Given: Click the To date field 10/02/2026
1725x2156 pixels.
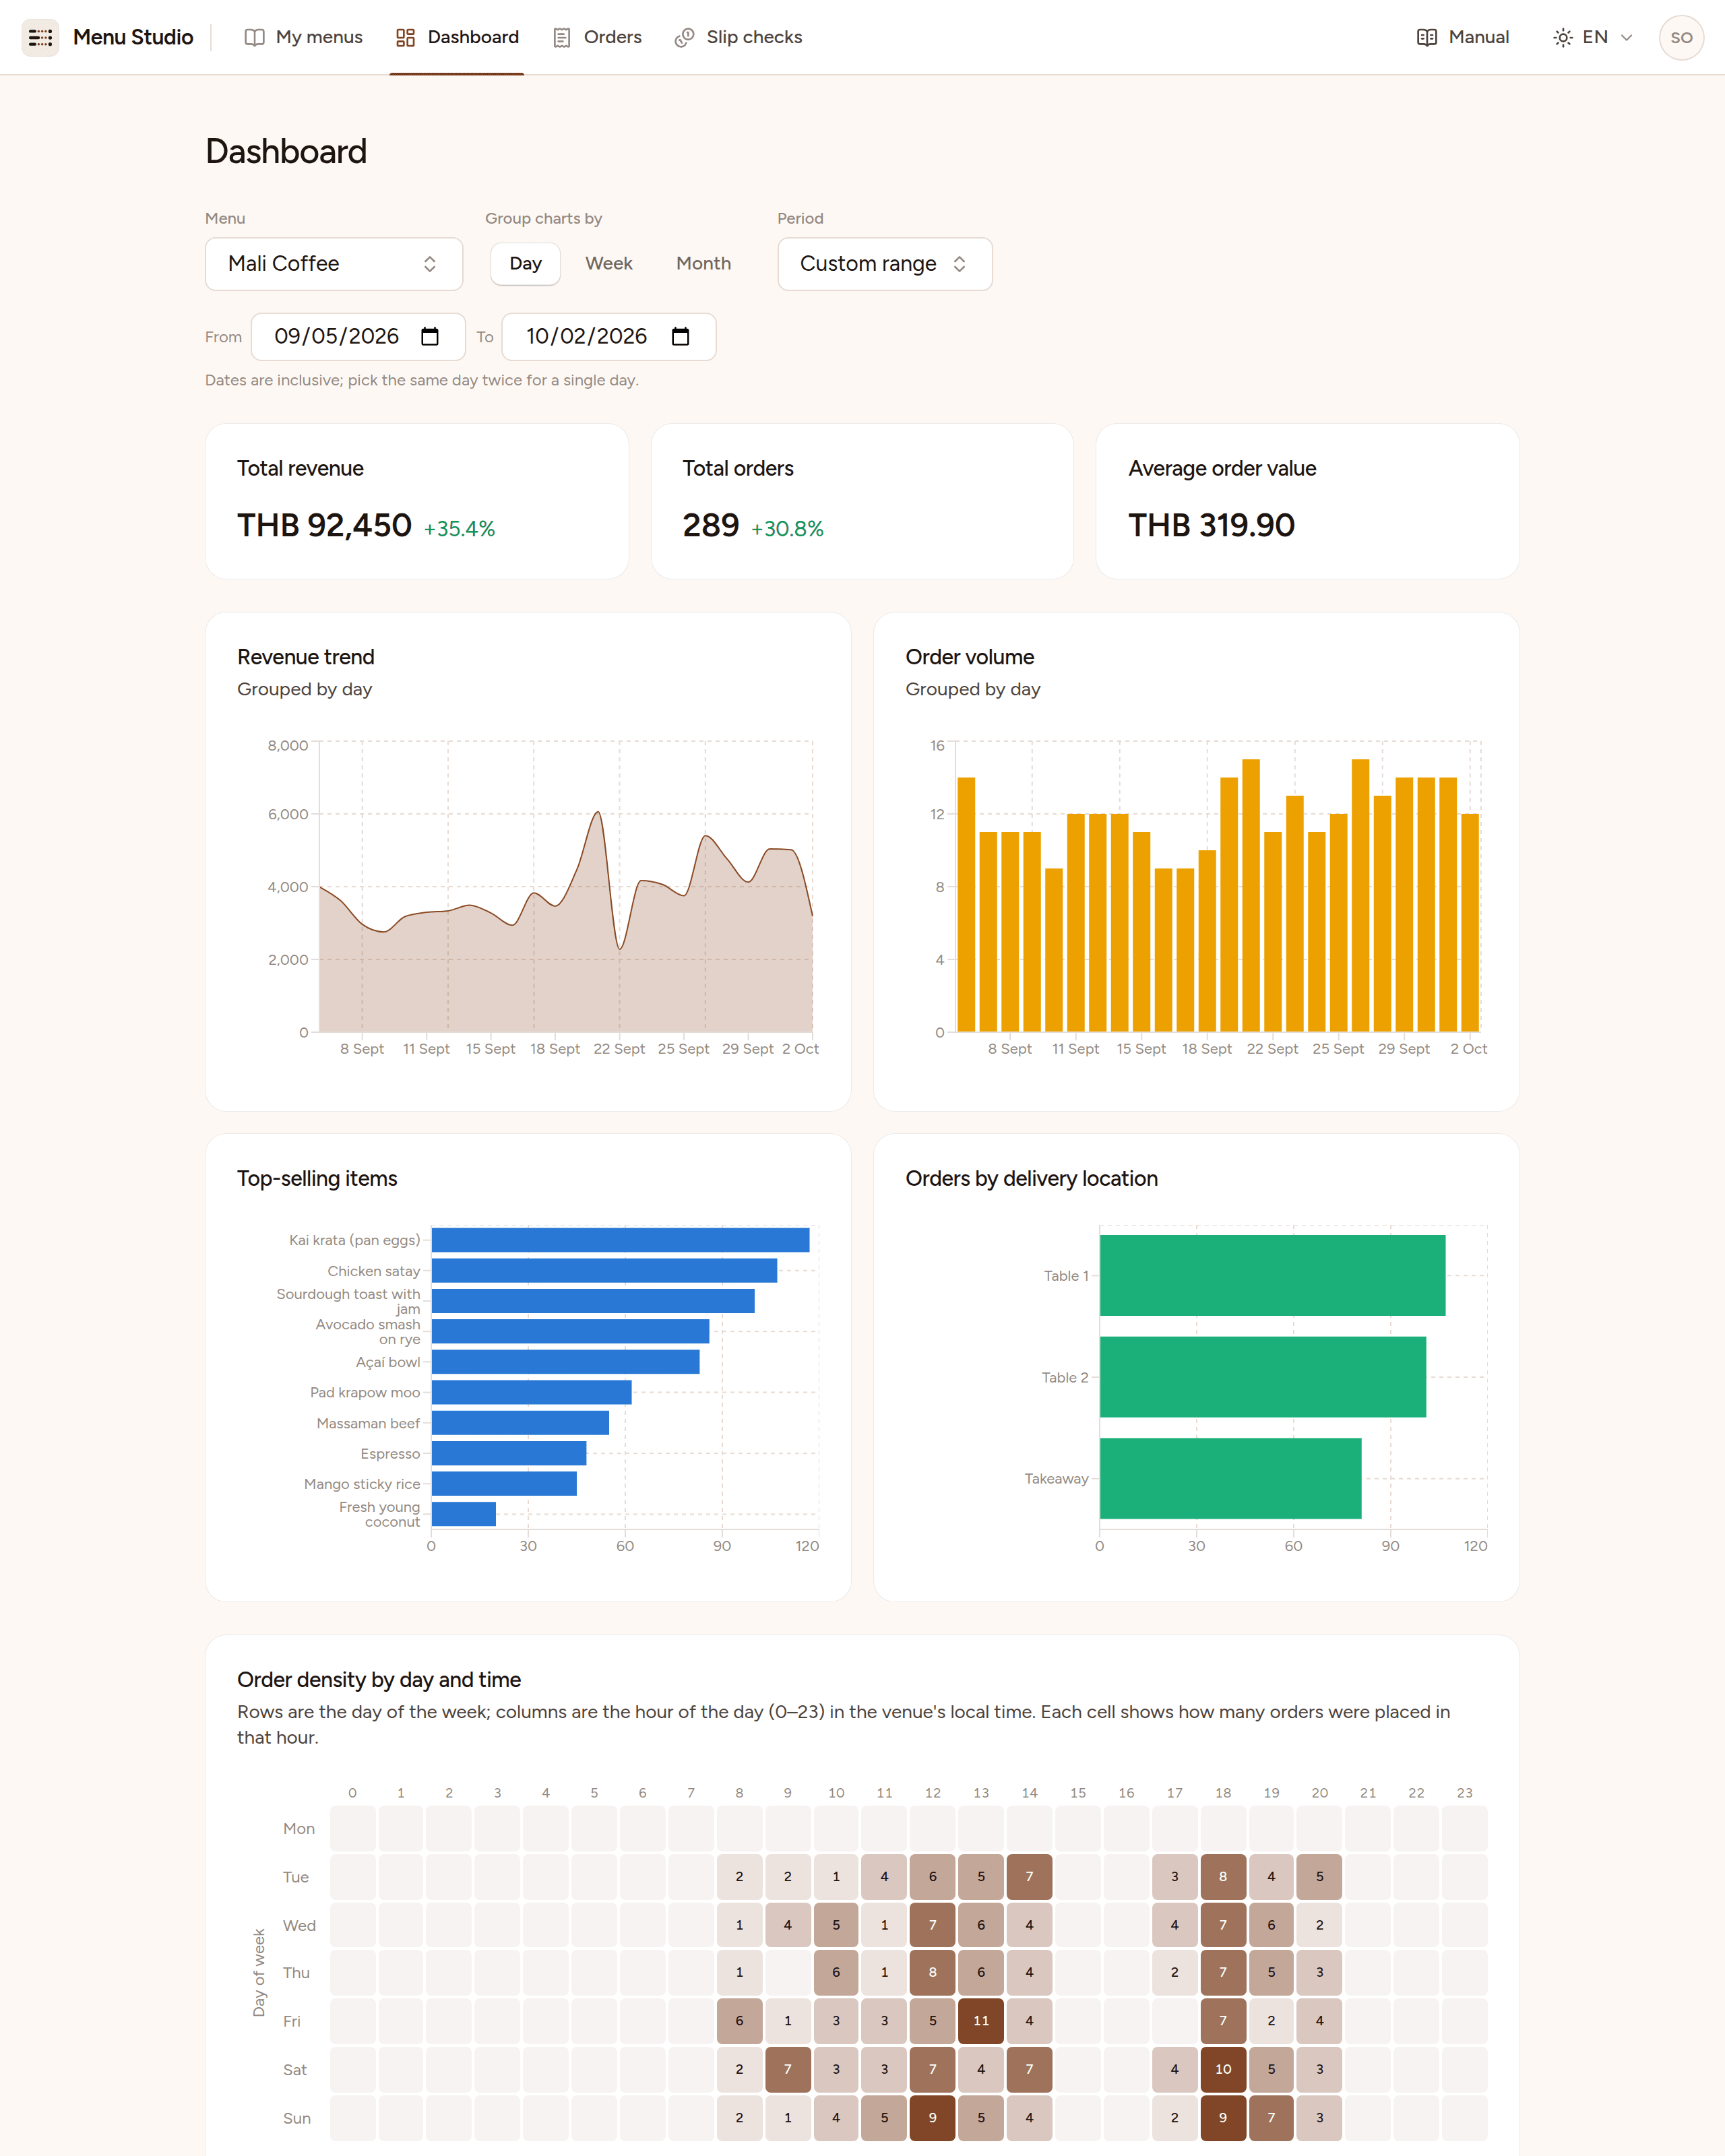Looking at the screenshot, I should coord(609,337).
